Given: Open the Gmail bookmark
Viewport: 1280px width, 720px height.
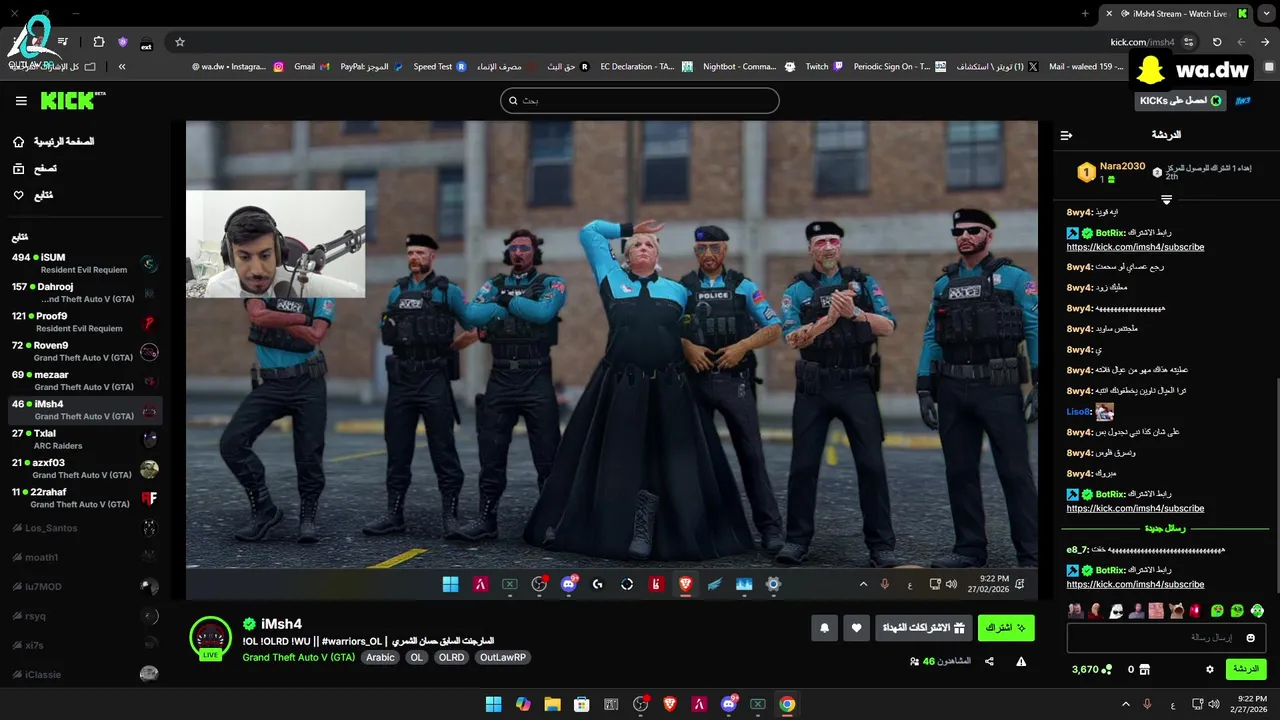Looking at the screenshot, I should [312, 66].
